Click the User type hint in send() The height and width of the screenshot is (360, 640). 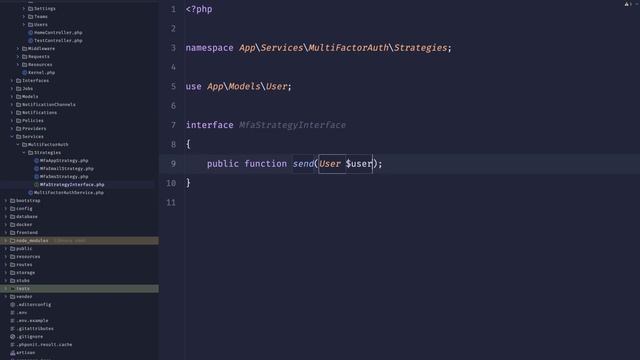coord(330,164)
